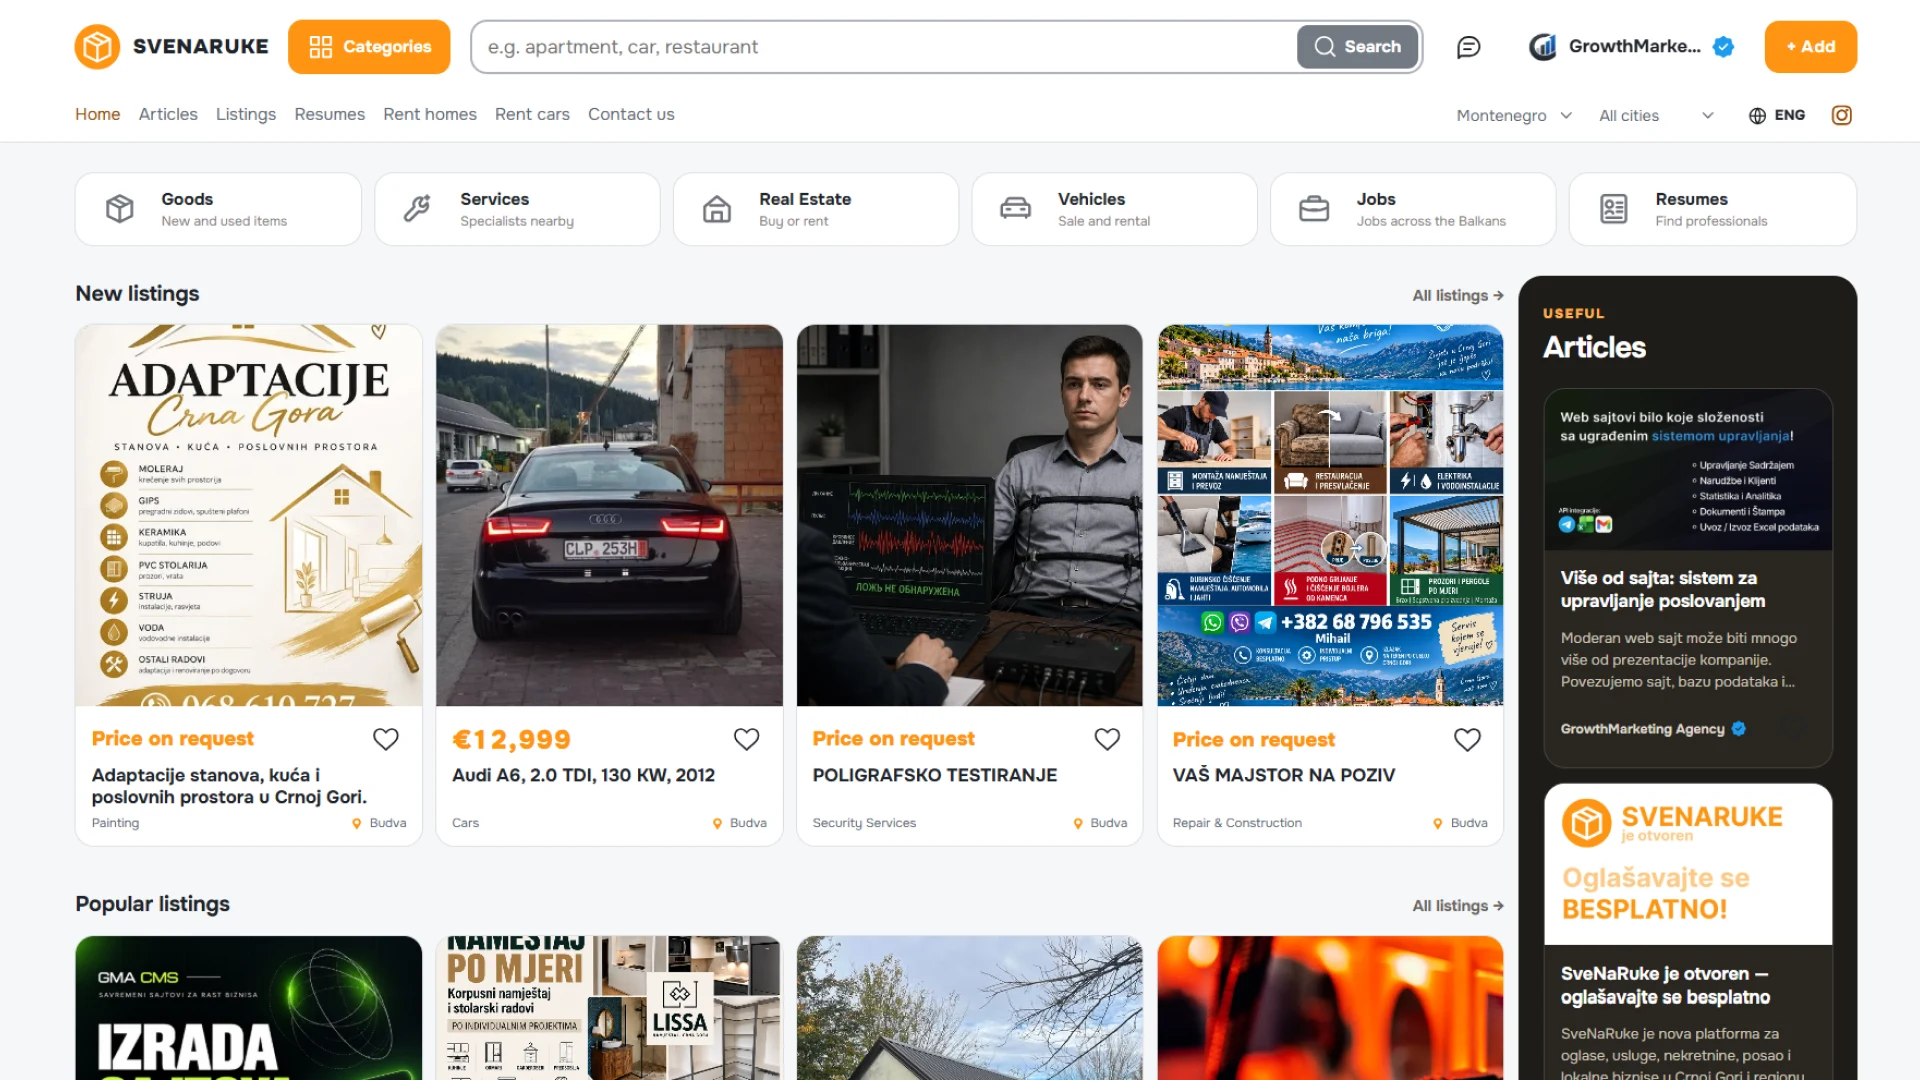Open the Articles menu item

[x=168, y=114]
